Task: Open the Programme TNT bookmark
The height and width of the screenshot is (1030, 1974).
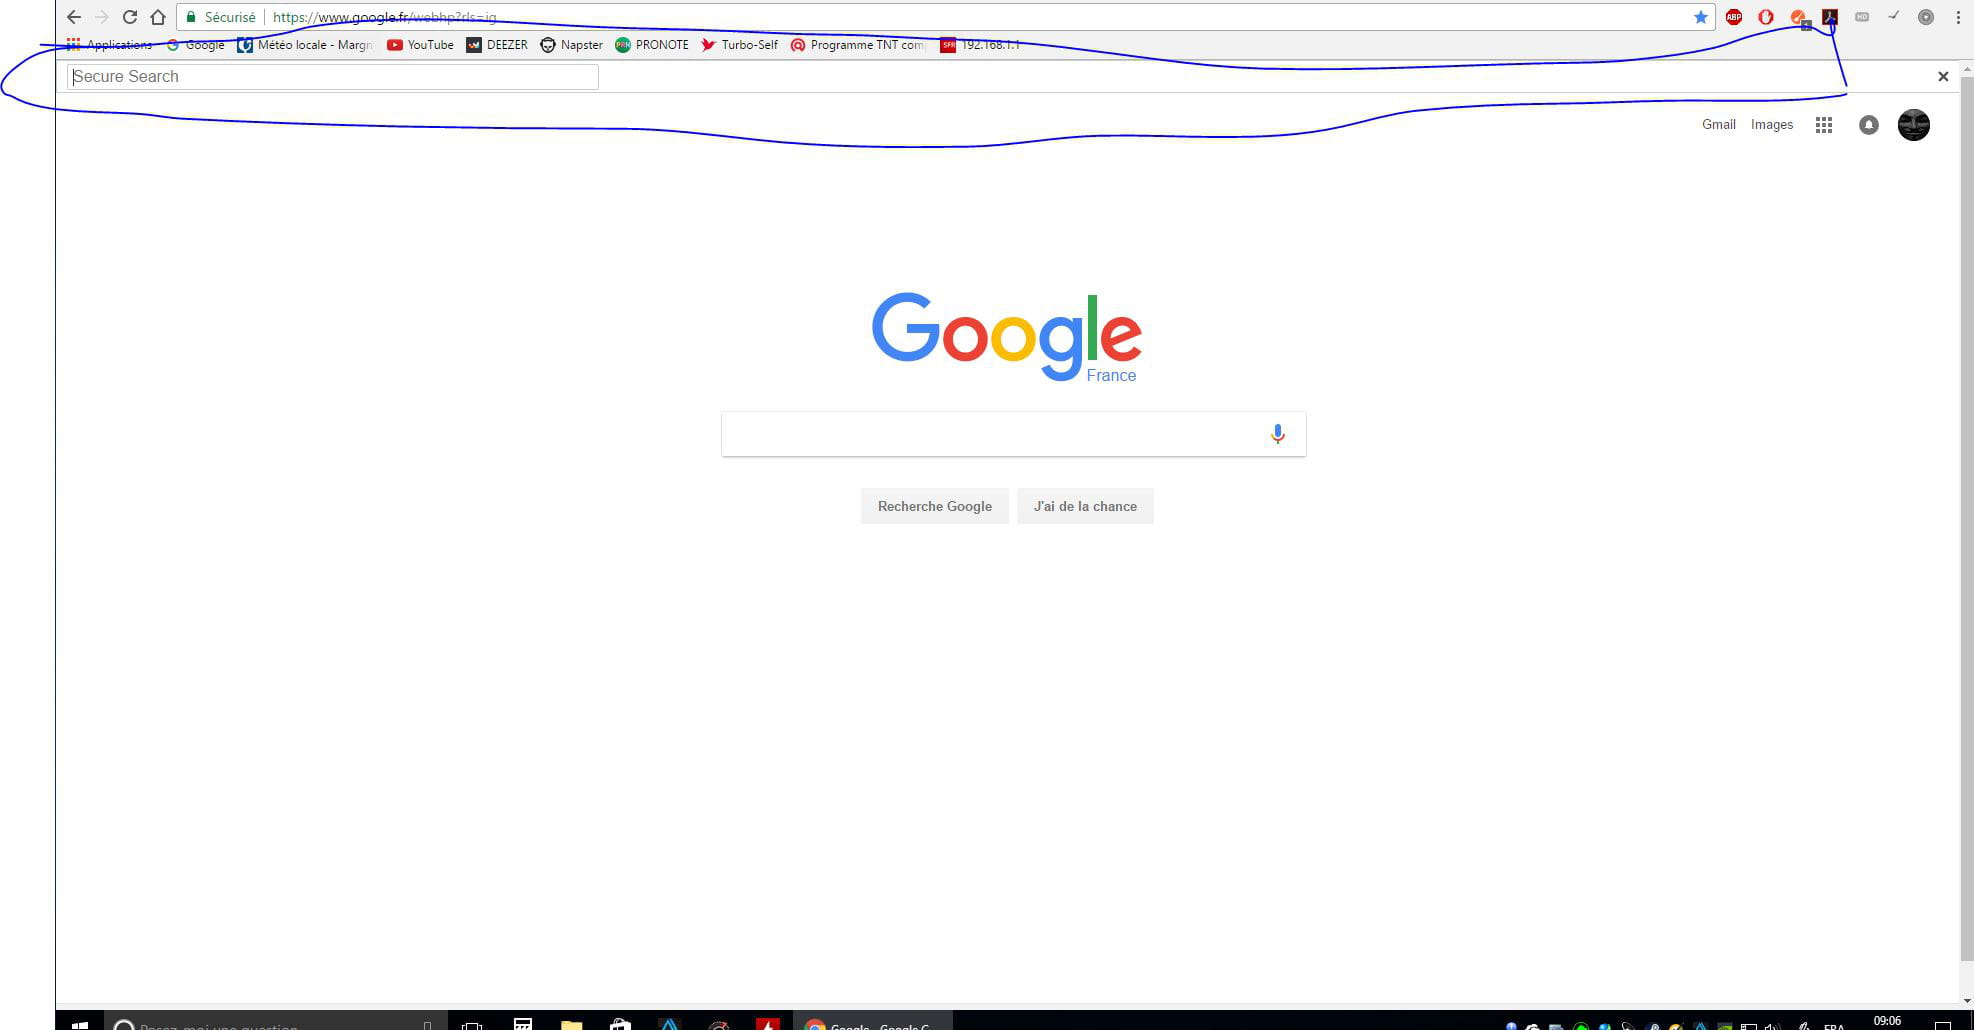Action: pyautogui.click(x=858, y=45)
